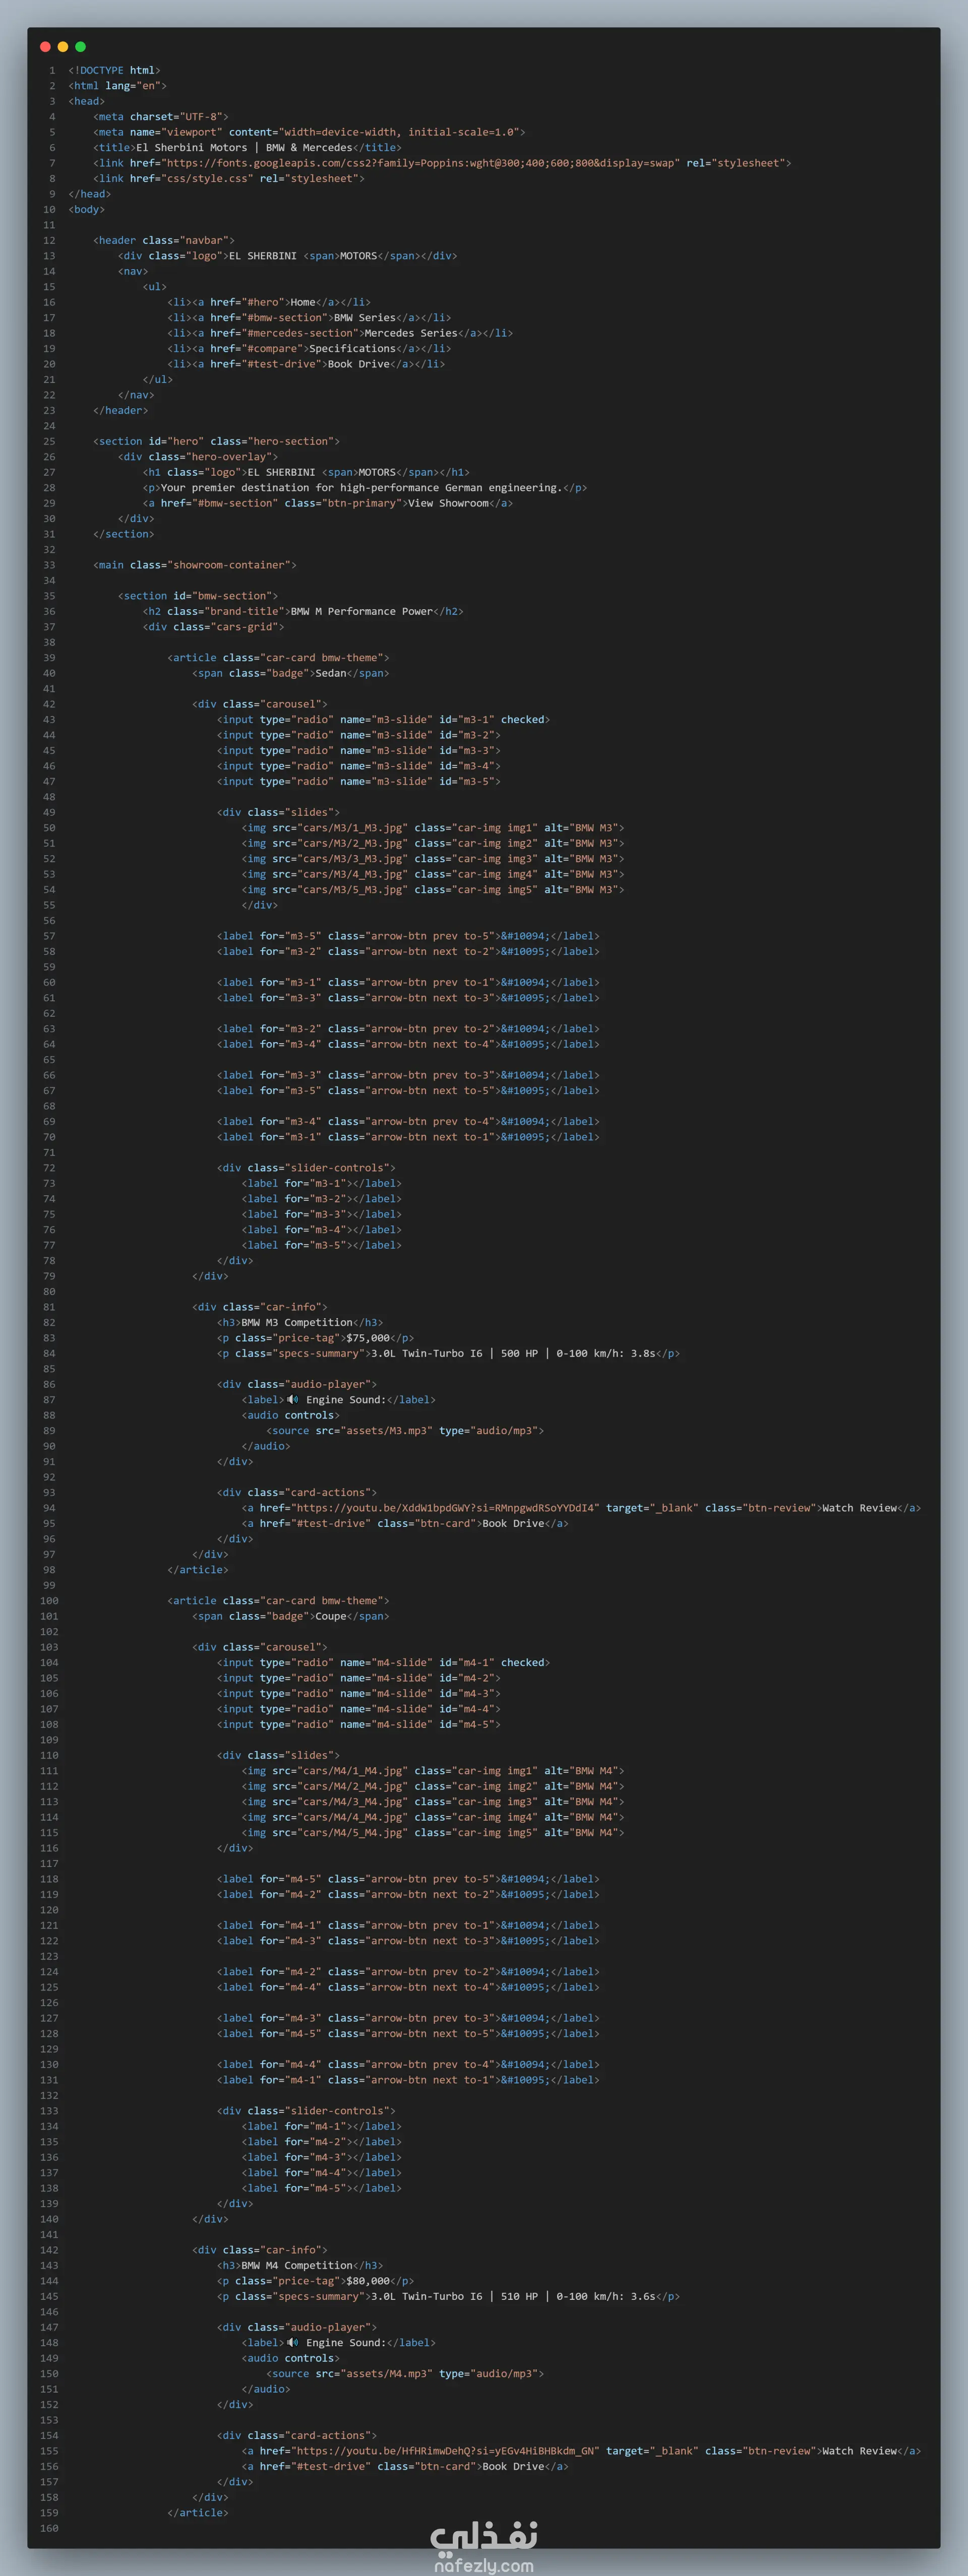The width and height of the screenshot is (968, 2576).
Task: Click the $80,000 price tag text
Action: click(368, 2281)
